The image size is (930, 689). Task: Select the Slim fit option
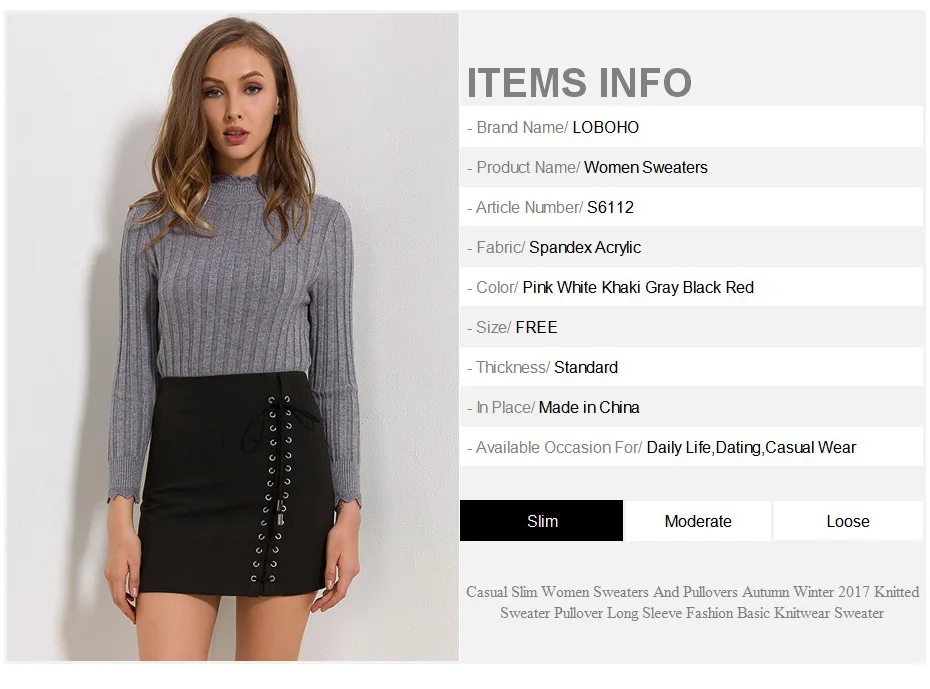[x=542, y=521]
